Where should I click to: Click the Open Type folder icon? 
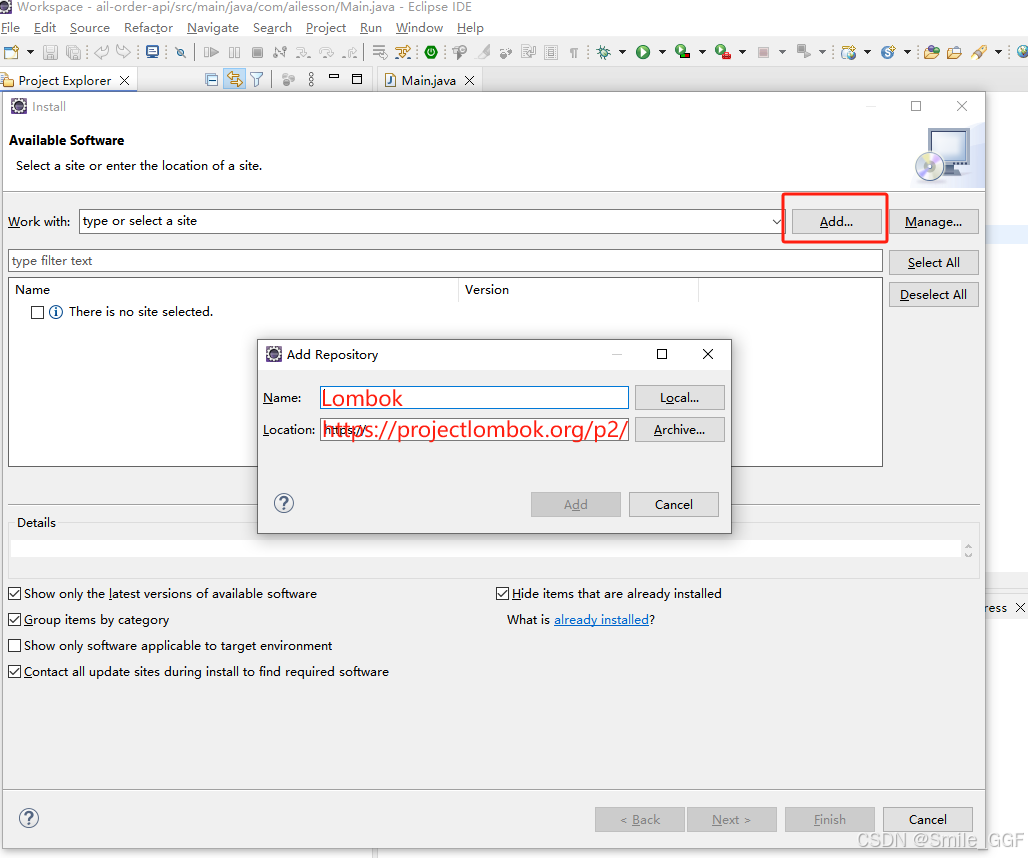point(932,52)
